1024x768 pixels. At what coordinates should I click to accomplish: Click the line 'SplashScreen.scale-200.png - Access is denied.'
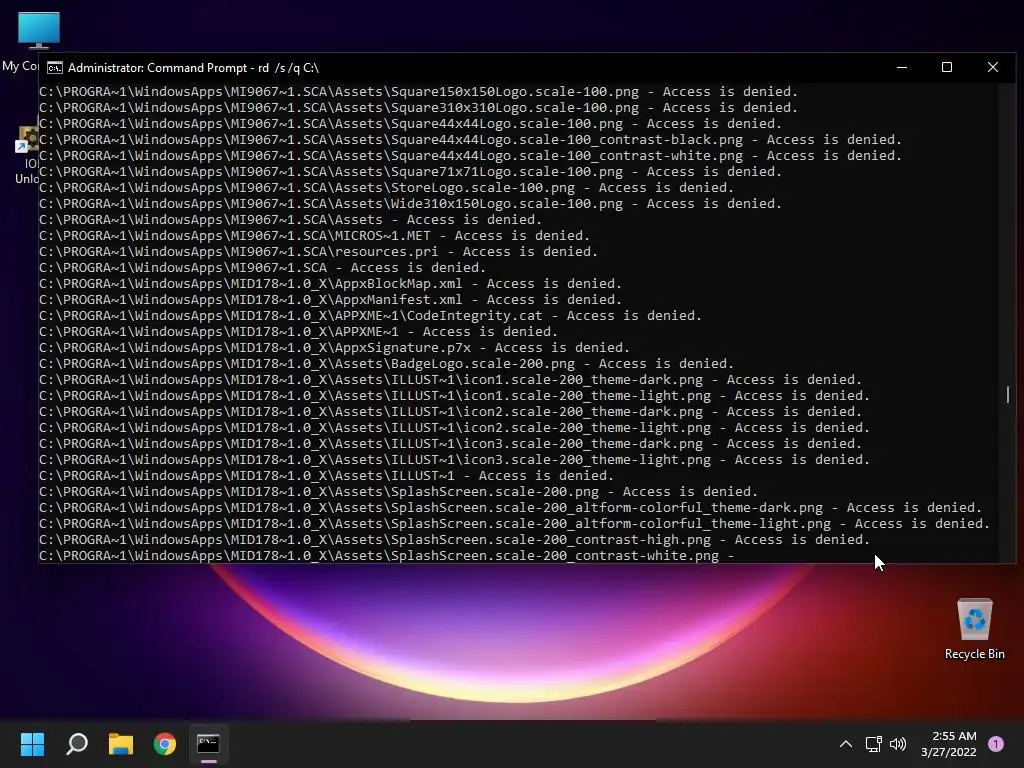pos(398,492)
